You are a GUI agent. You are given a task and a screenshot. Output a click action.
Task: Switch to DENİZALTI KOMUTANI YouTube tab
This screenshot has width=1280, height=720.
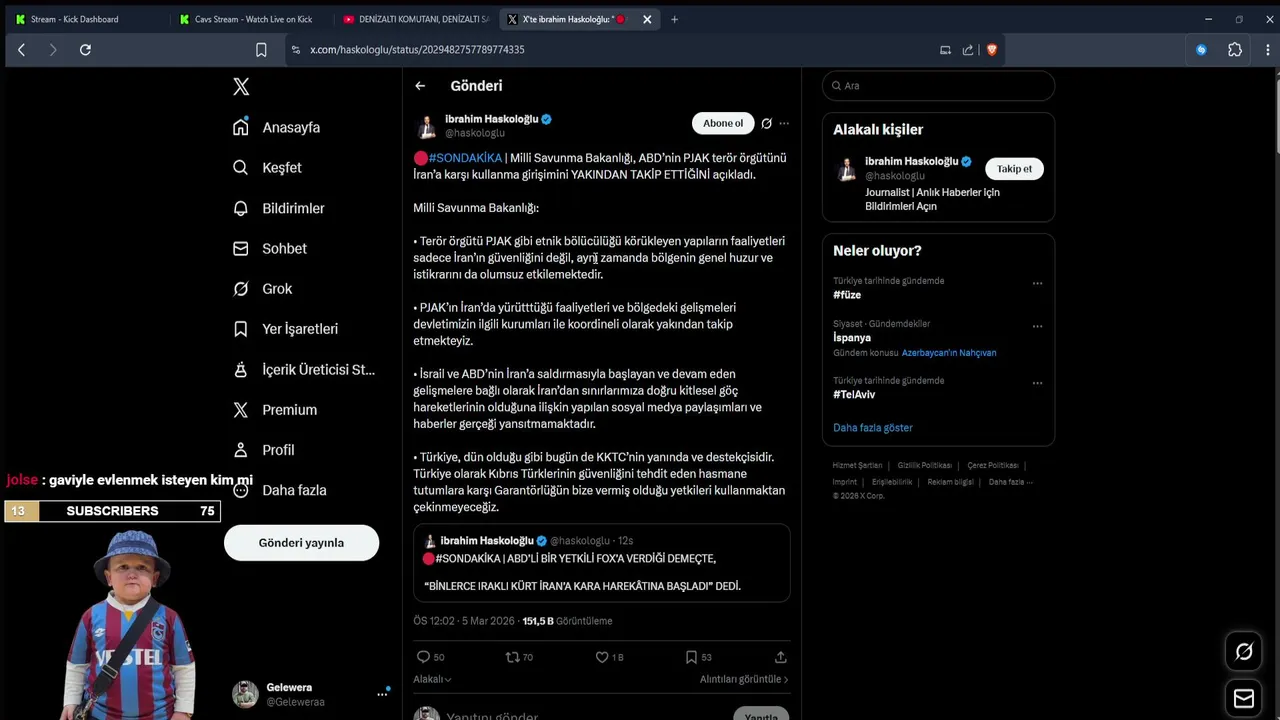point(414,19)
